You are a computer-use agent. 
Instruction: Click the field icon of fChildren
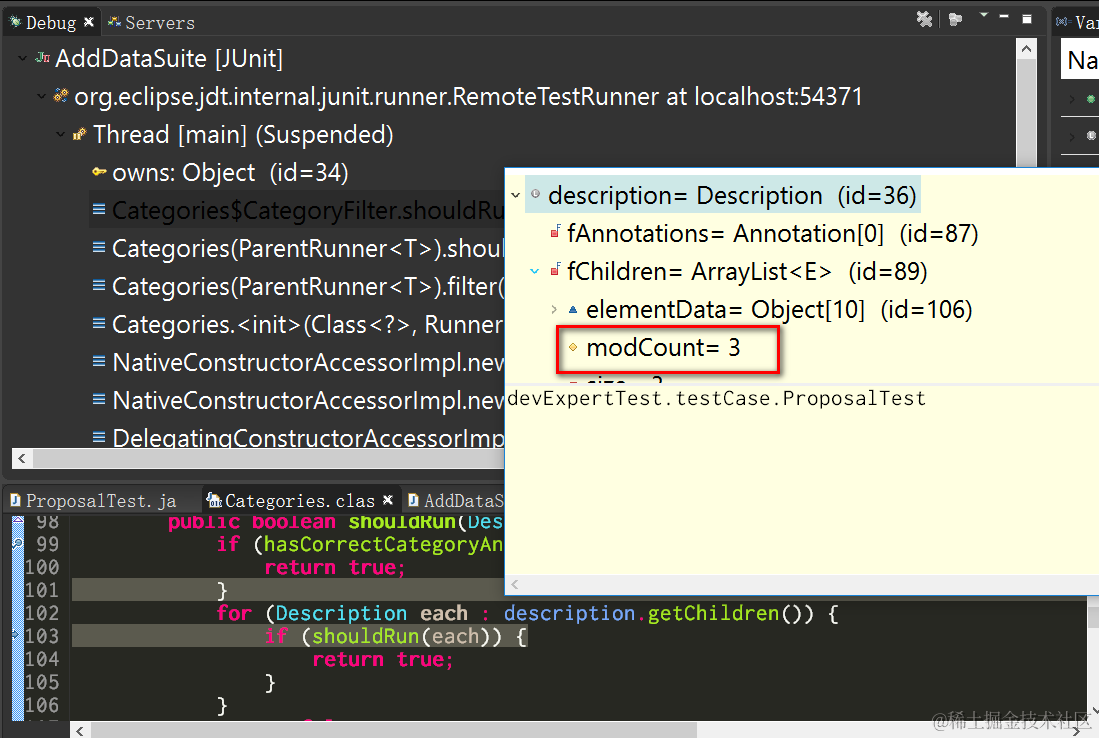click(555, 270)
